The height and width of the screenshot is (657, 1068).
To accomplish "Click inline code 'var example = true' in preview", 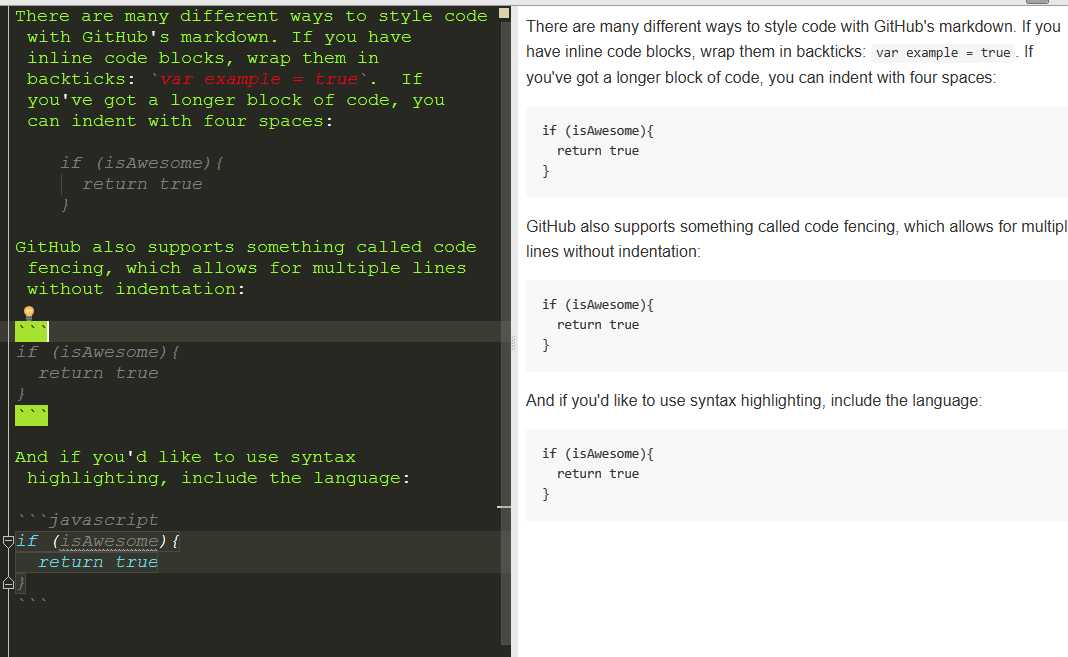I will (943, 52).
